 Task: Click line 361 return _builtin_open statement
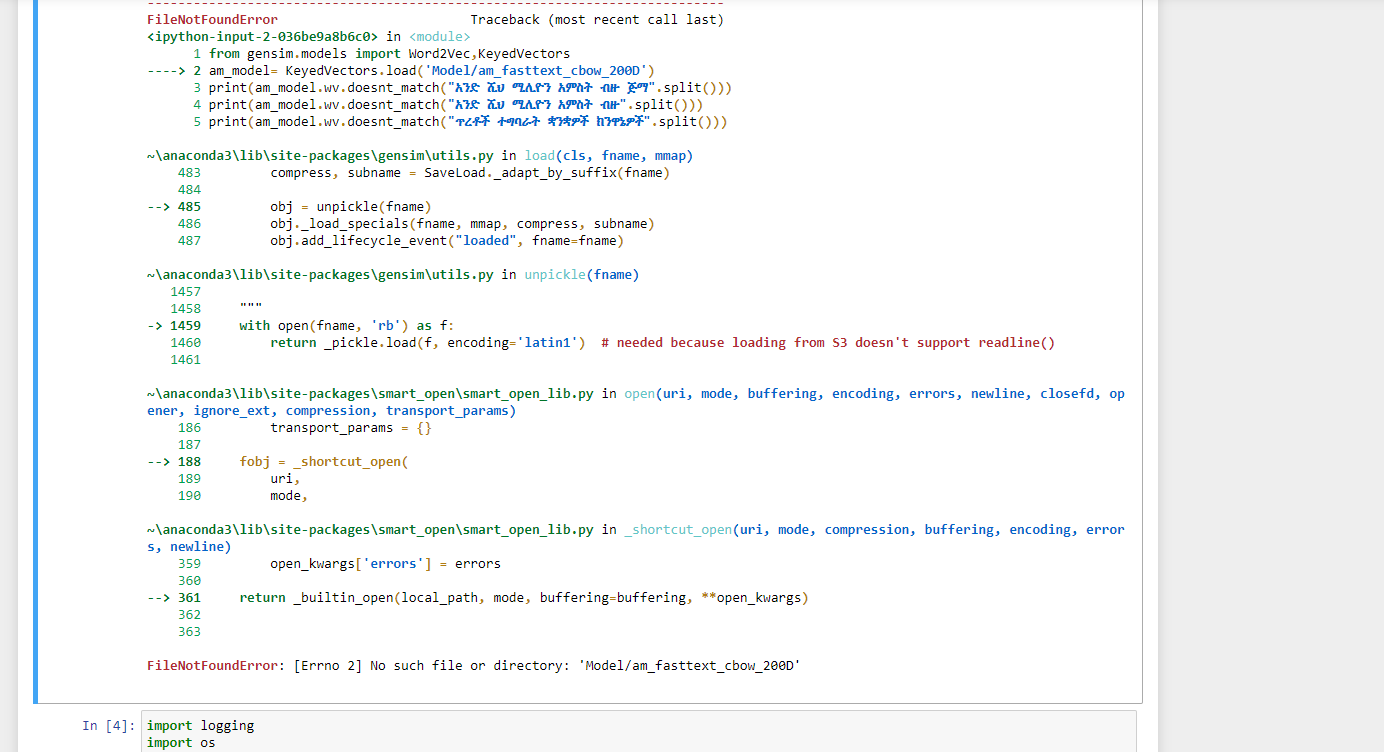tap(520, 597)
